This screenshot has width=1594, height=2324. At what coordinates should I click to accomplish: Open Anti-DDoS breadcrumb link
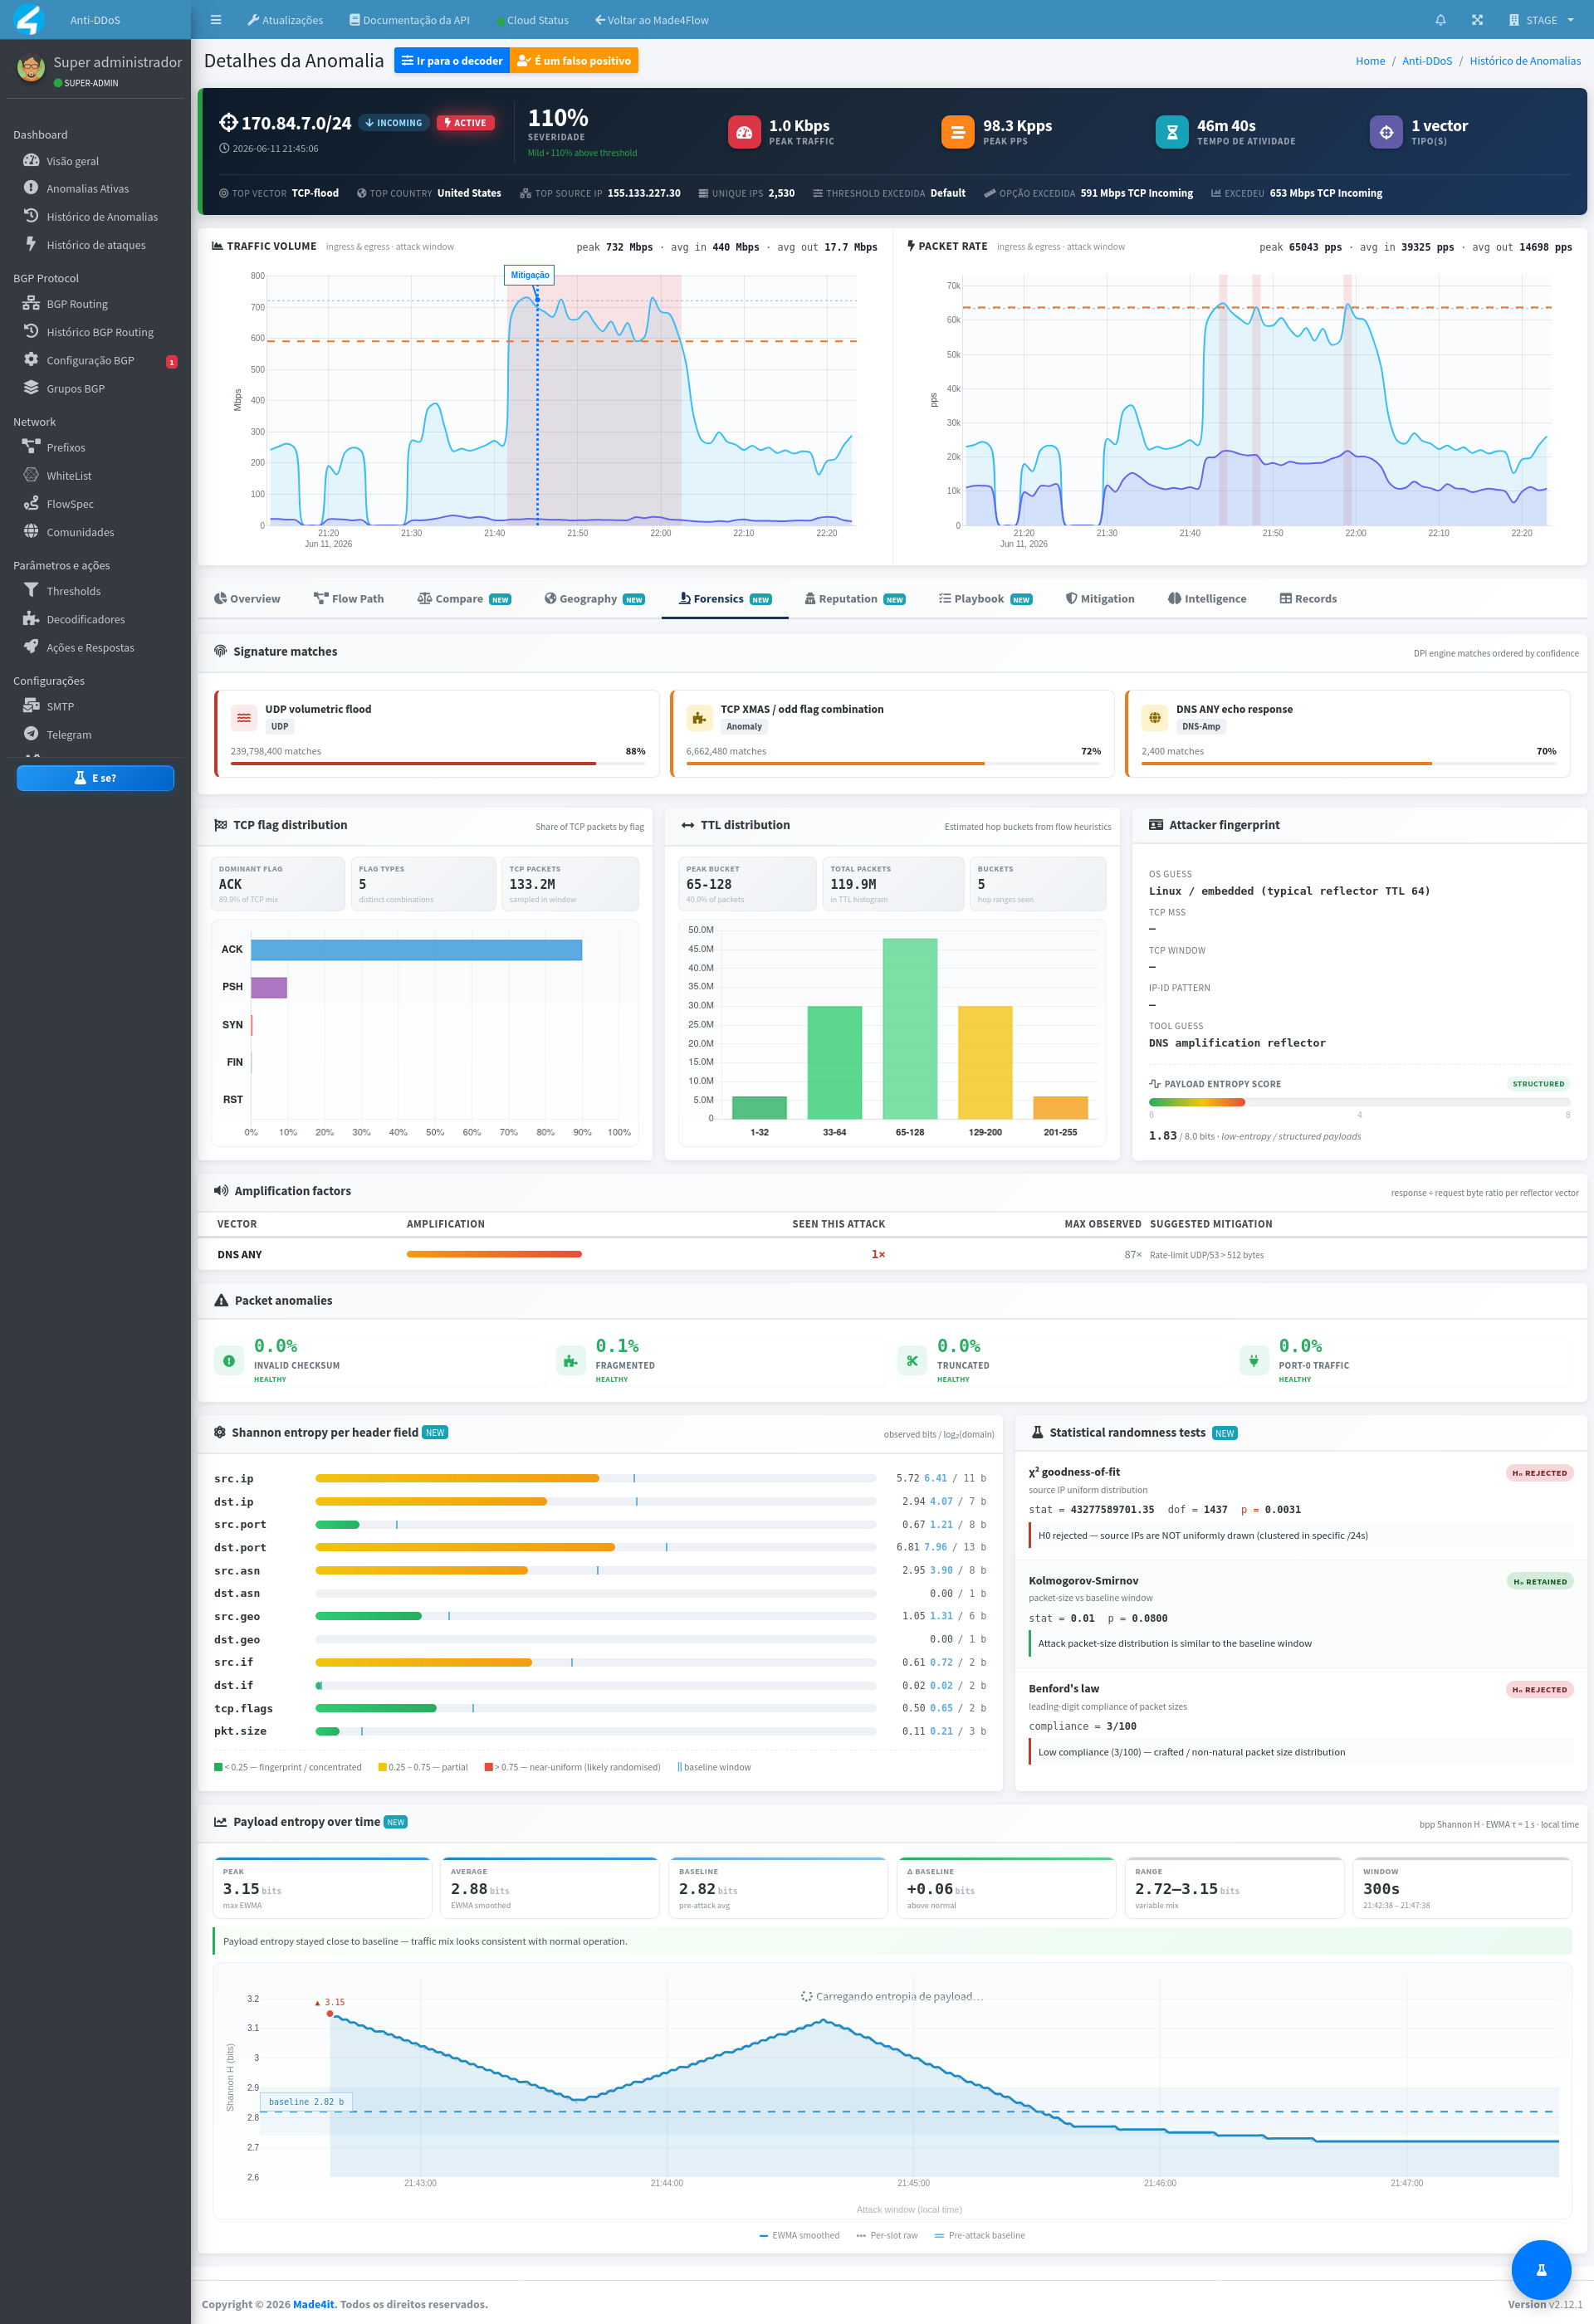pyautogui.click(x=1426, y=61)
